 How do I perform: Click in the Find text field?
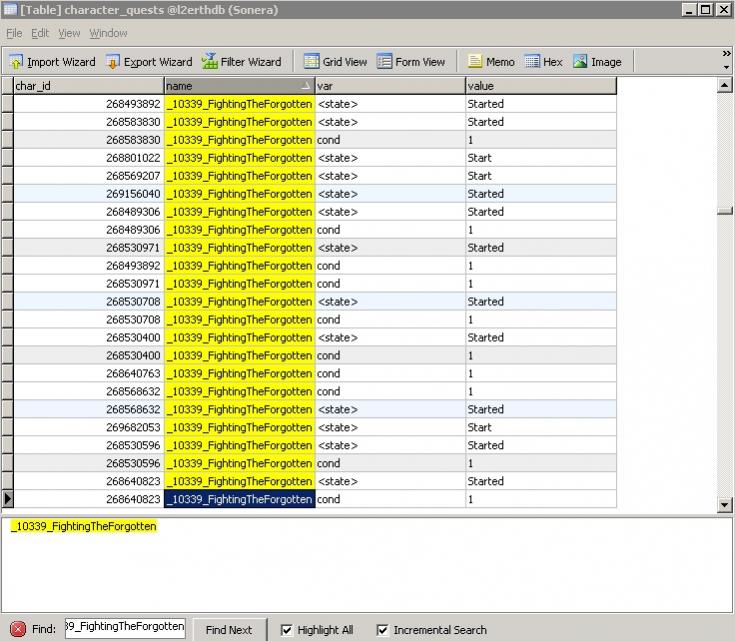pyautogui.click(x=125, y=628)
